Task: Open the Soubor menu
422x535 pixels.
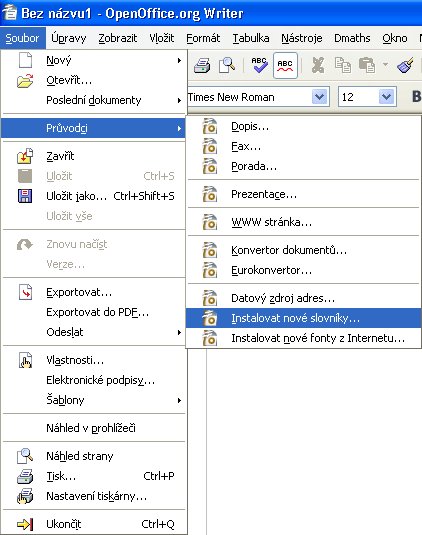Action: coord(23,38)
